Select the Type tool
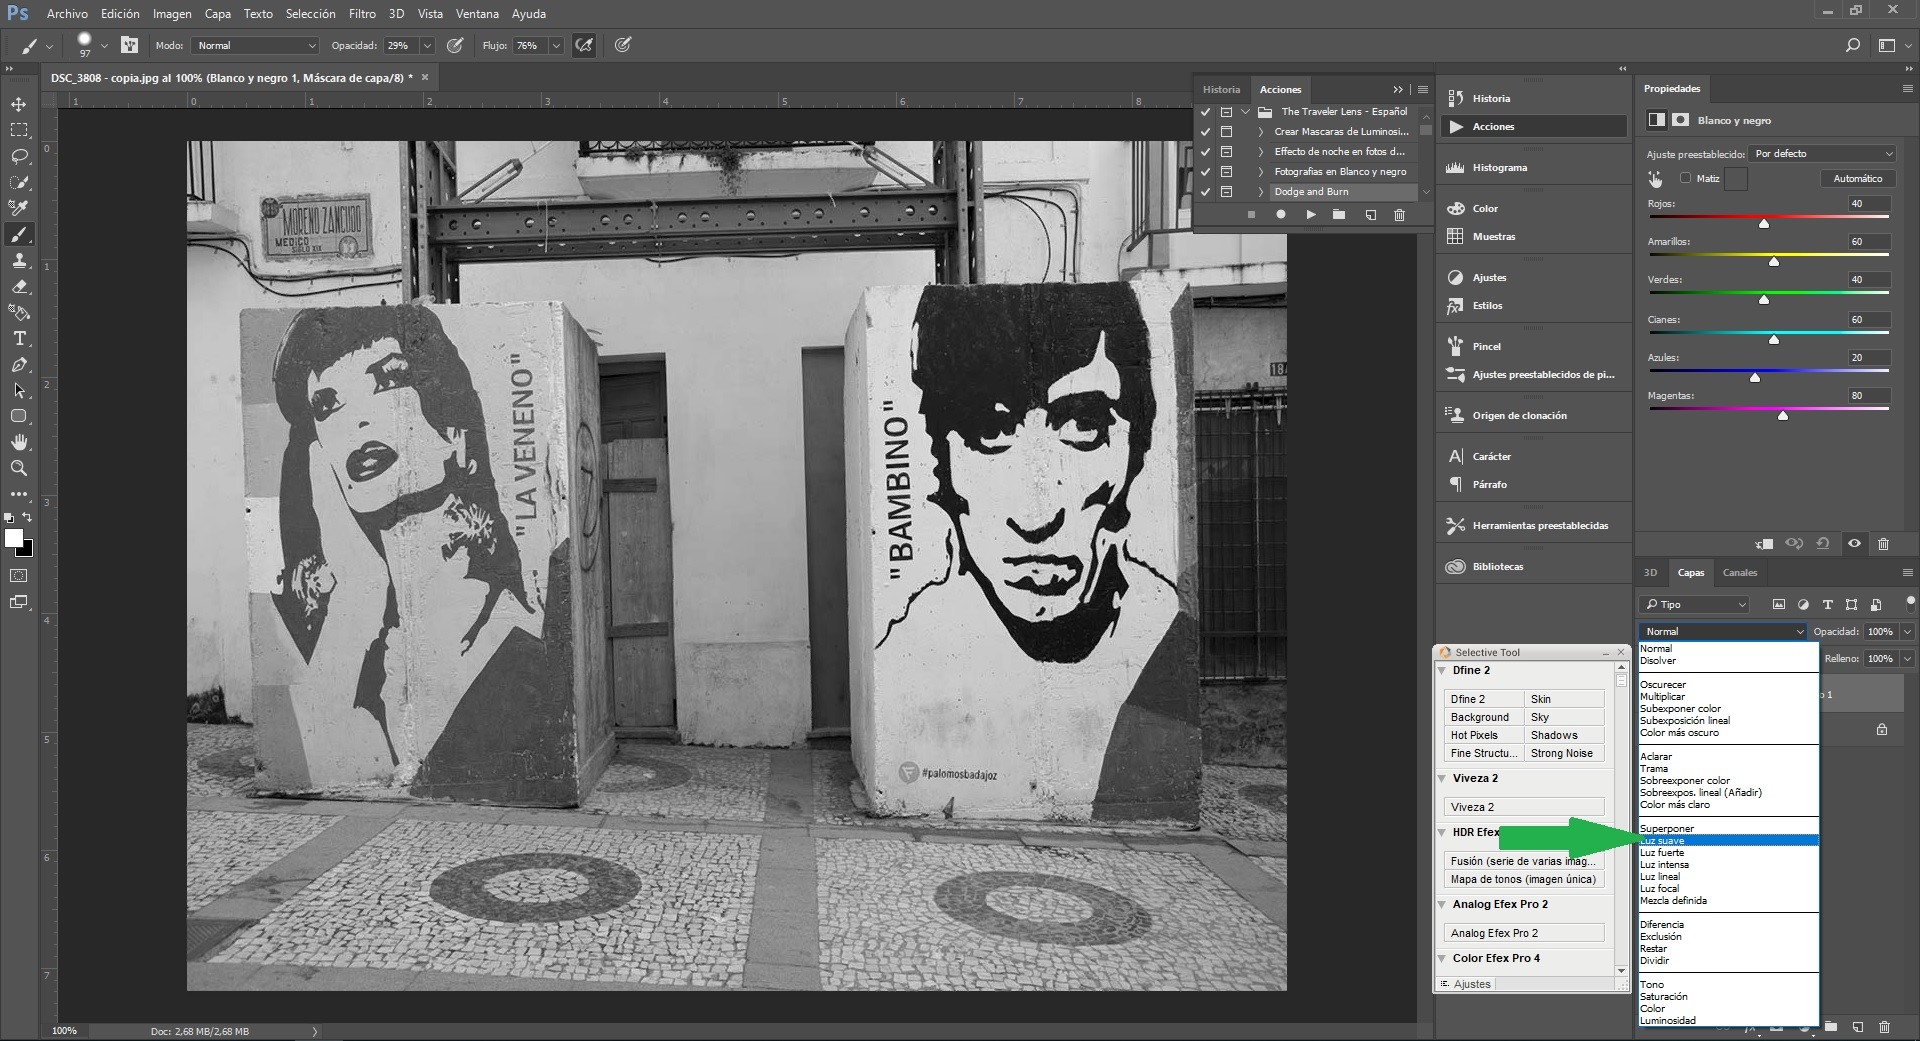Image resolution: width=1920 pixels, height=1041 pixels. click(19, 338)
